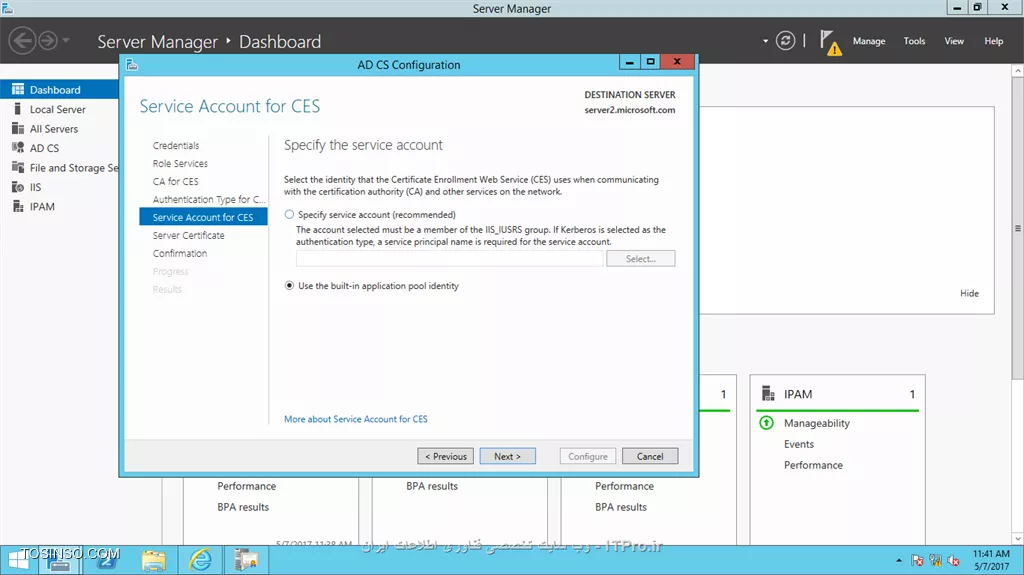The height and width of the screenshot is (575, 1024).
Task: Open Events in the IPAM tile
Action: point(799,444)
